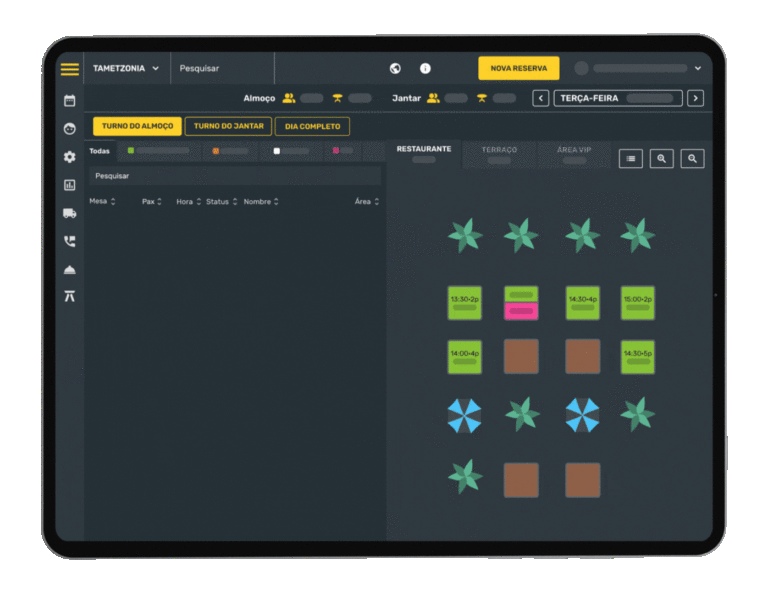The width and height of the screenshot is (768, 594).
Task: Open the reports chart icon
Action: click(x=69, y=185)
